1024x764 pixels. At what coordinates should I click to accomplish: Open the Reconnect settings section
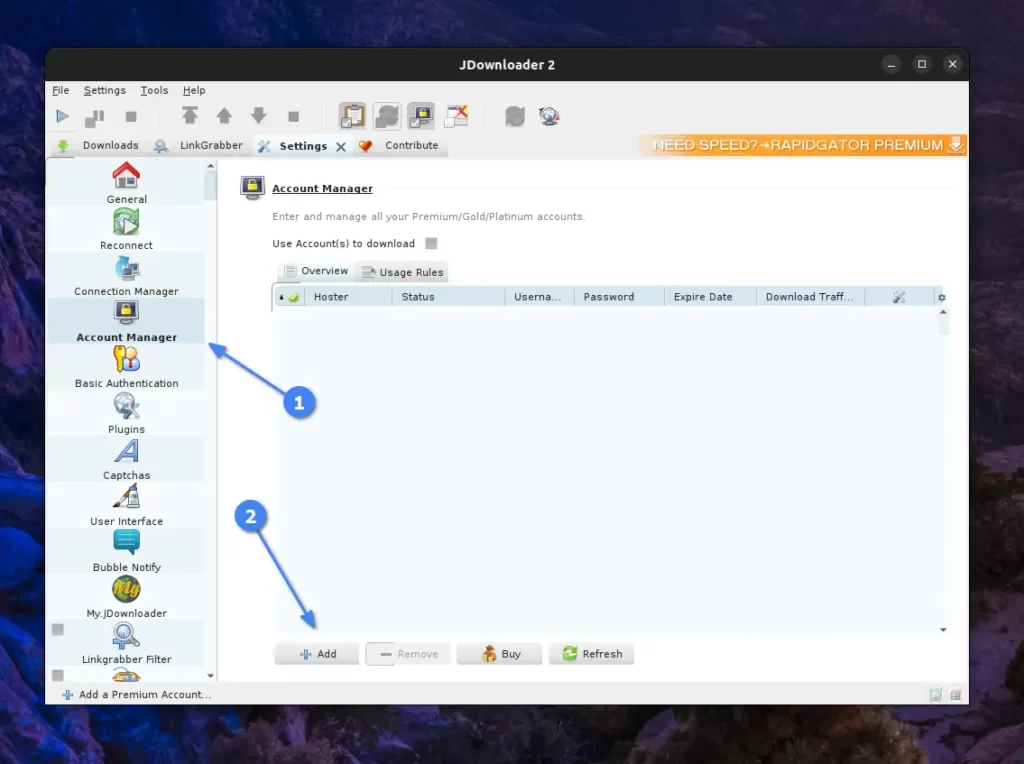click(x=126, y=229)
